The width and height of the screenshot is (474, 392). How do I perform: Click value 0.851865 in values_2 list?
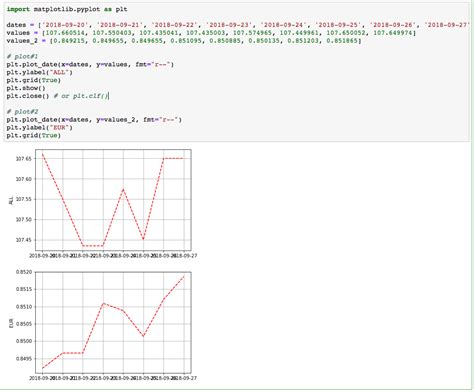click(x=342, y=41)
